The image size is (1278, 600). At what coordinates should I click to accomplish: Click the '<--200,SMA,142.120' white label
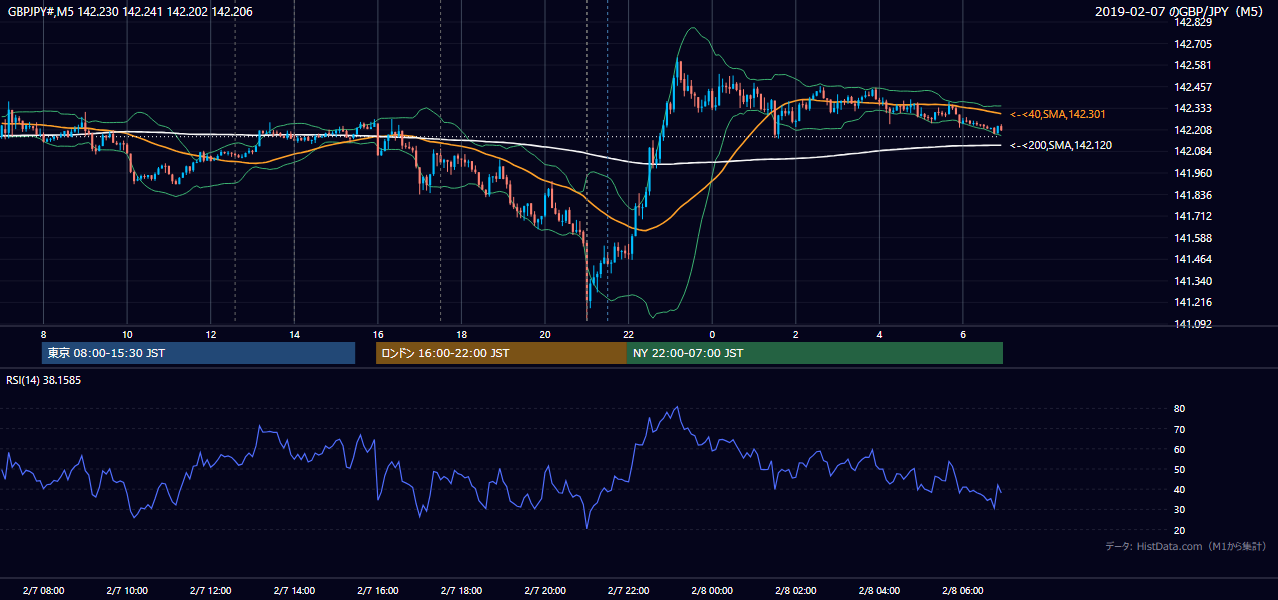point(1062,146)
